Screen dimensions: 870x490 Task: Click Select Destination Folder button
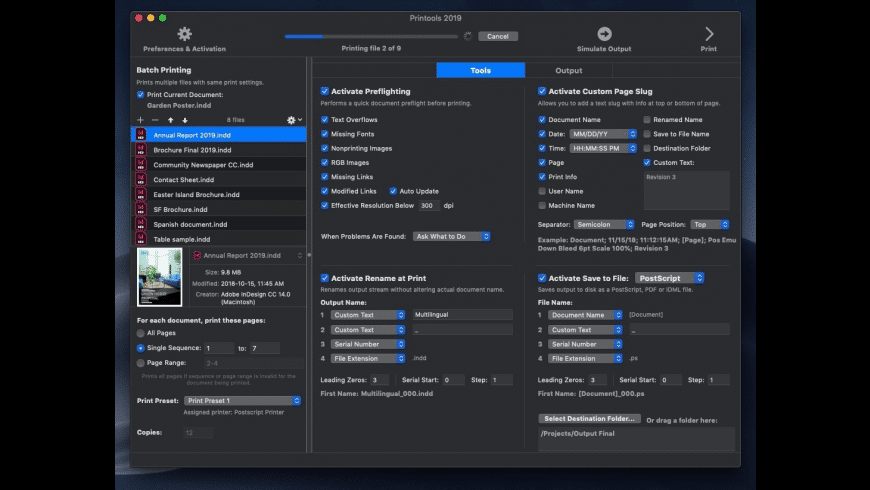click(x=589, y=418)
